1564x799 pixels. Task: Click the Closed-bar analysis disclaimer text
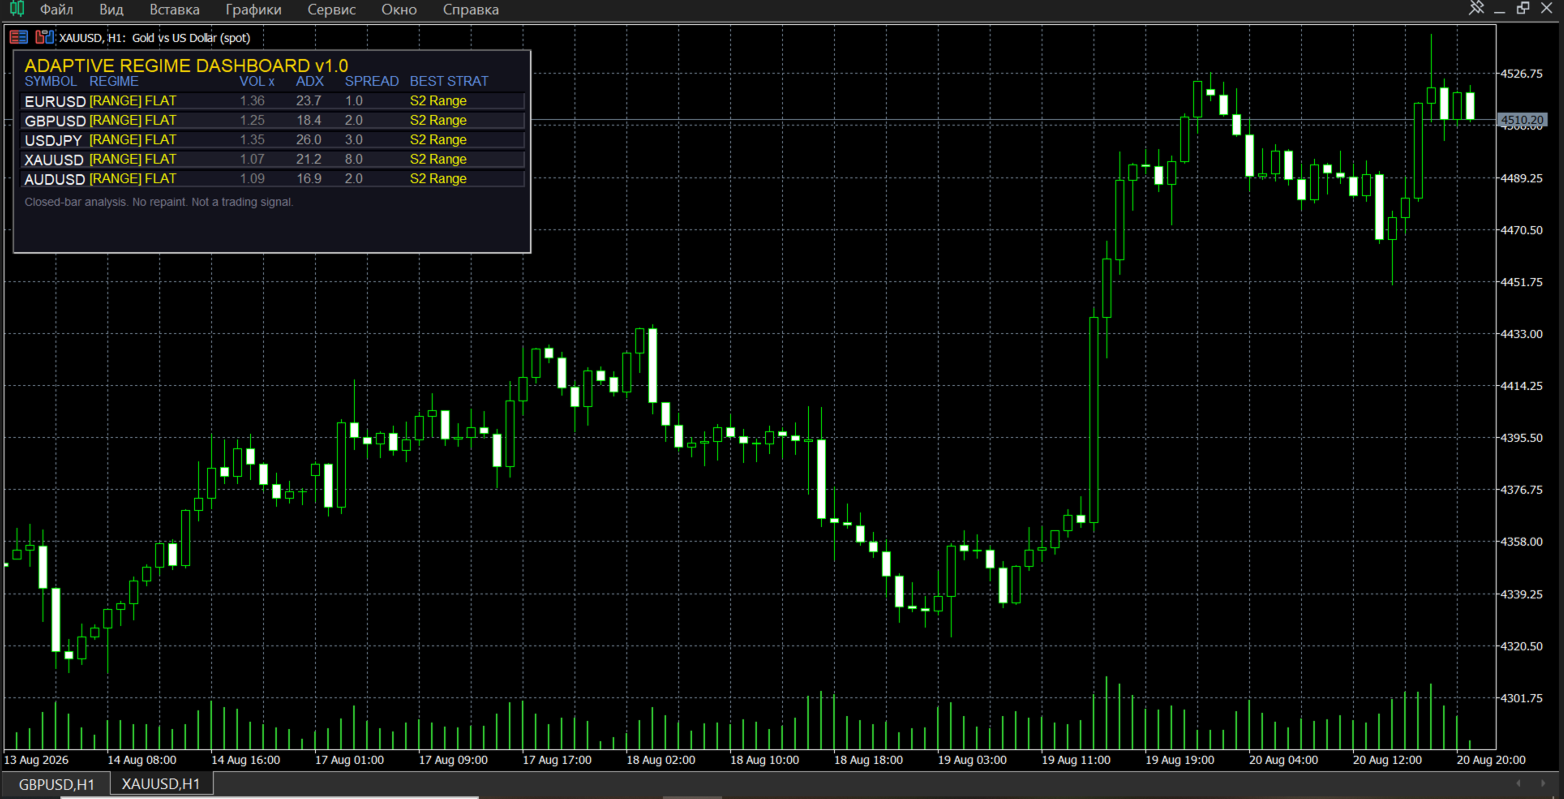(x=159, y=202)
